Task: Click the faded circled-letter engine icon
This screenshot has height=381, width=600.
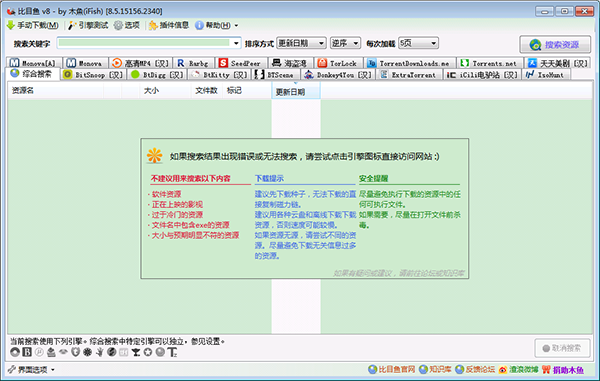Action: tap(39, 352)
